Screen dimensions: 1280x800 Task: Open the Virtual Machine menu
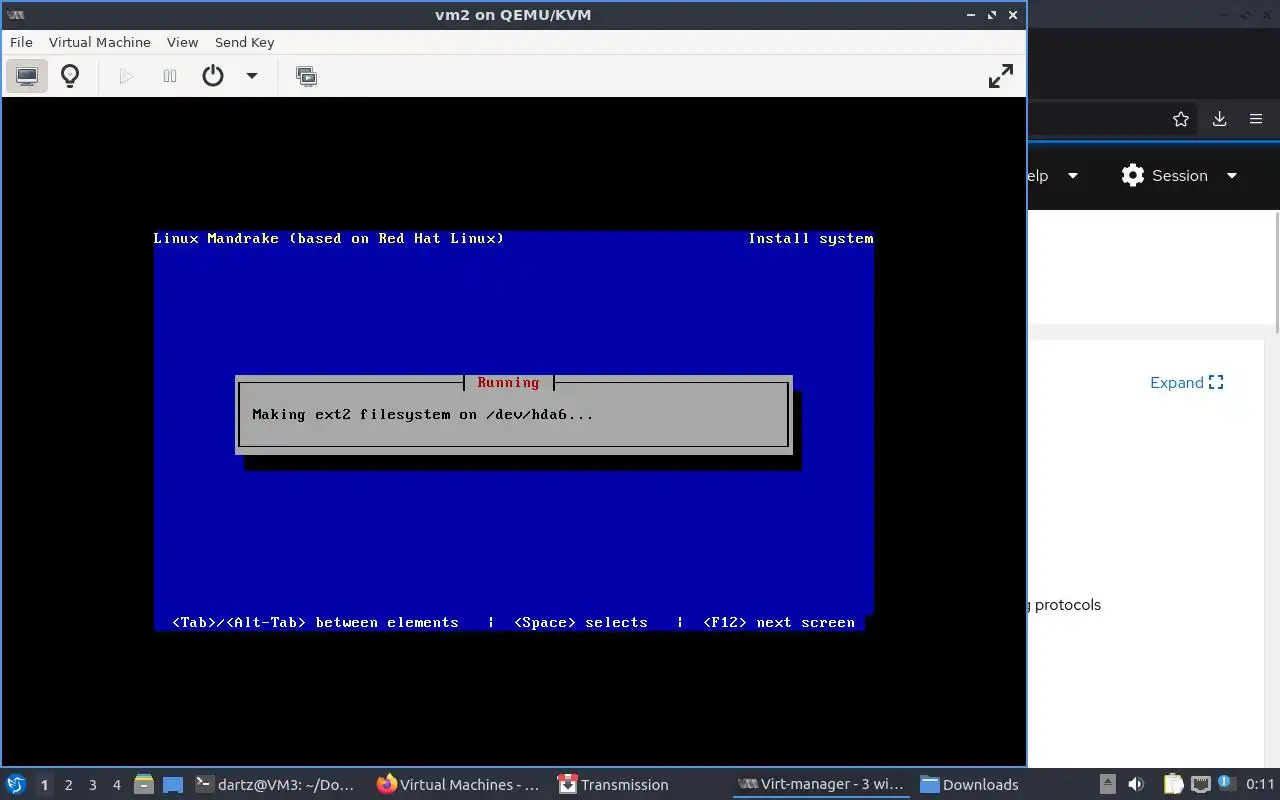click(x=100, y=42)
